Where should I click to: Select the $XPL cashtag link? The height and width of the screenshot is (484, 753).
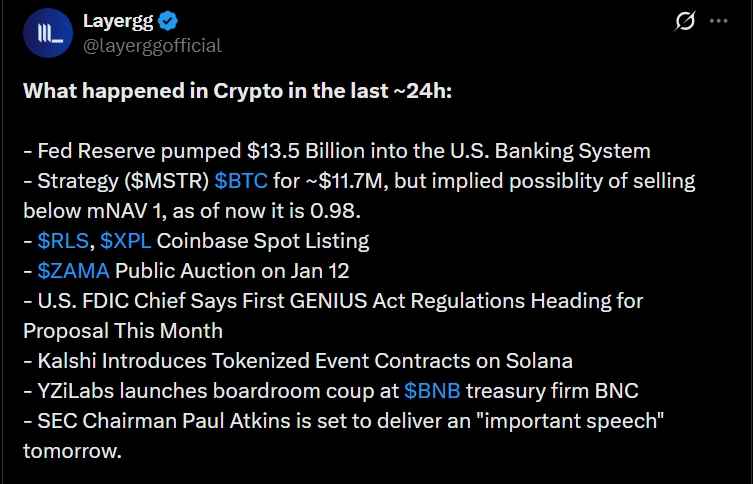124,241
